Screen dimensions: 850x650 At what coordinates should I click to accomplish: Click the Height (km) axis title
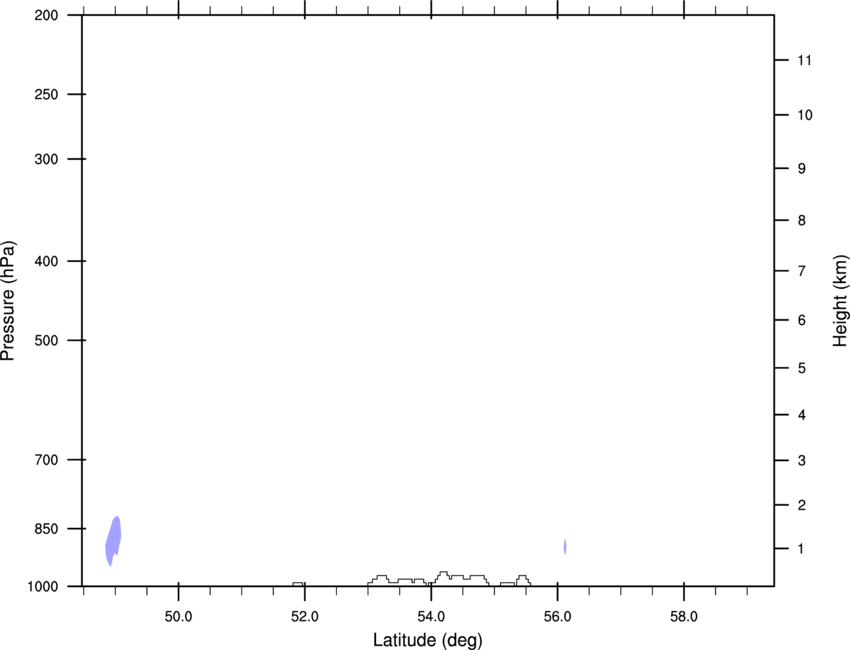click(840, 301)
